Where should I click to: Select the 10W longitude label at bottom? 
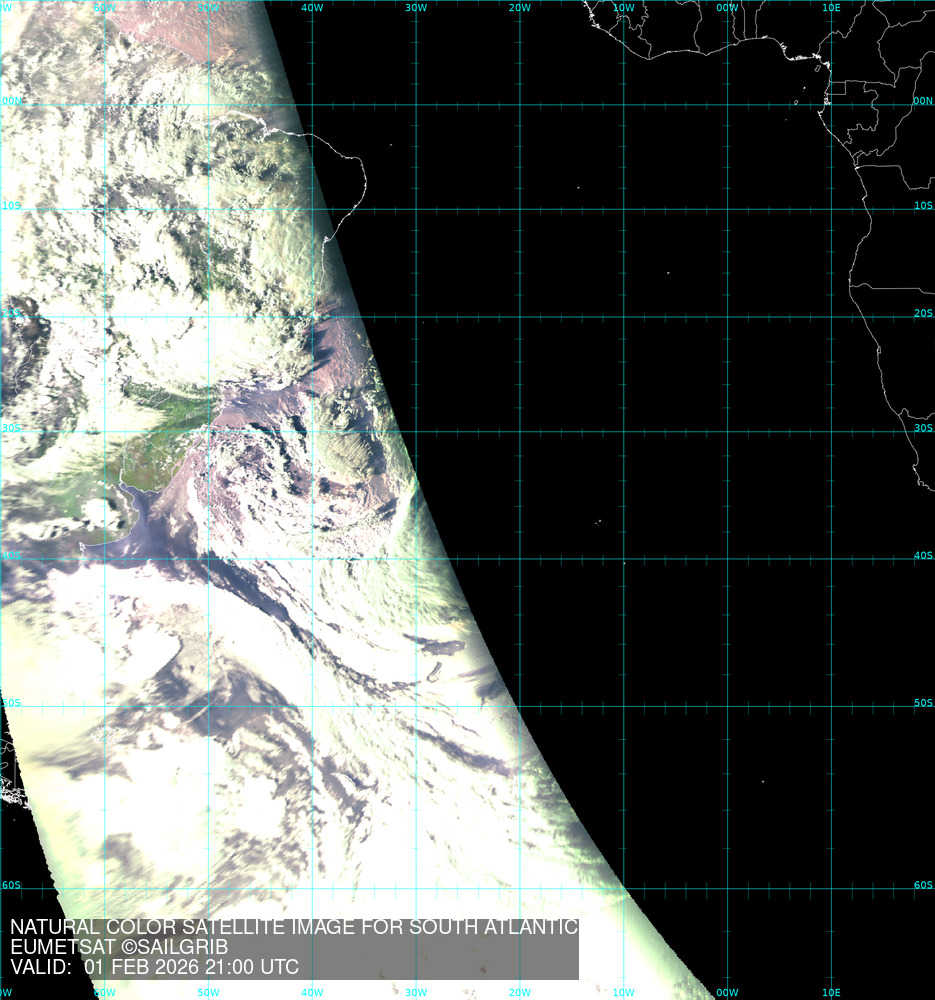[x=623, y=993]
